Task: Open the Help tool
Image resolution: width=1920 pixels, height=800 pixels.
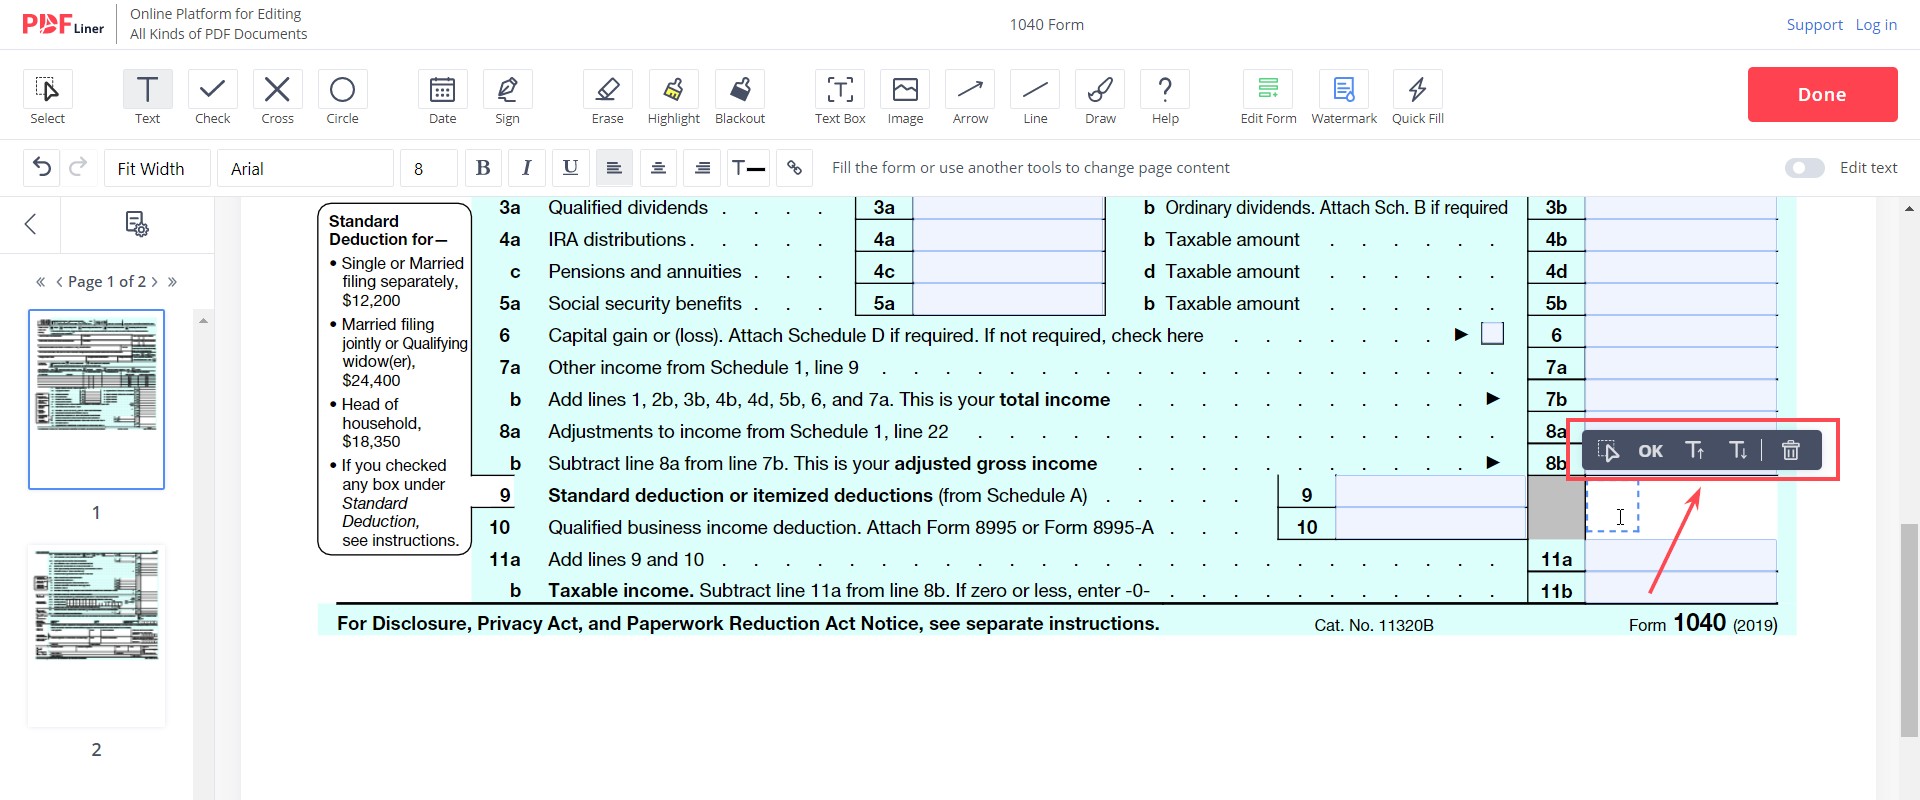Action: 1165,97
